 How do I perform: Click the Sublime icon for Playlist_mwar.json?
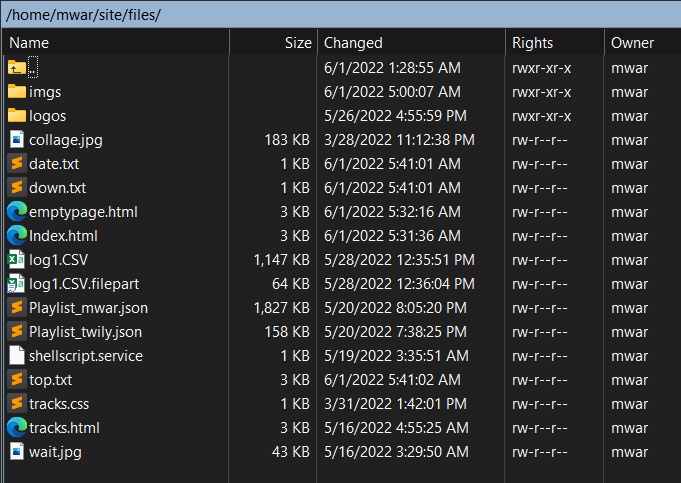coord(16,307)
